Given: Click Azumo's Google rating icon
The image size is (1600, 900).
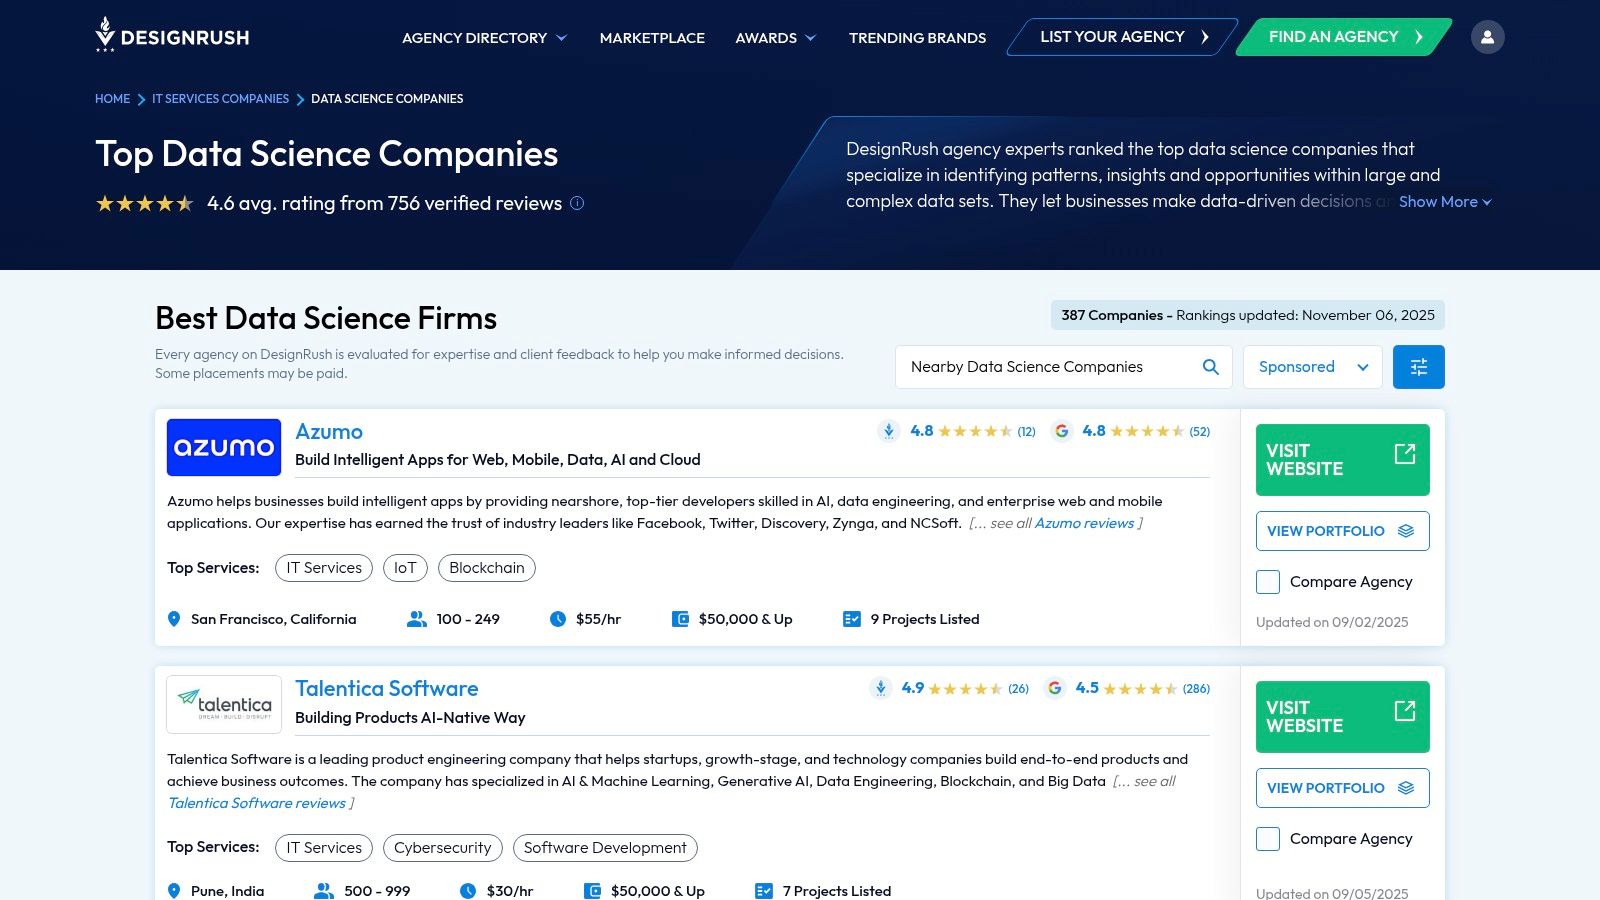Looking at the screenshot, I should coord(1062,431).
